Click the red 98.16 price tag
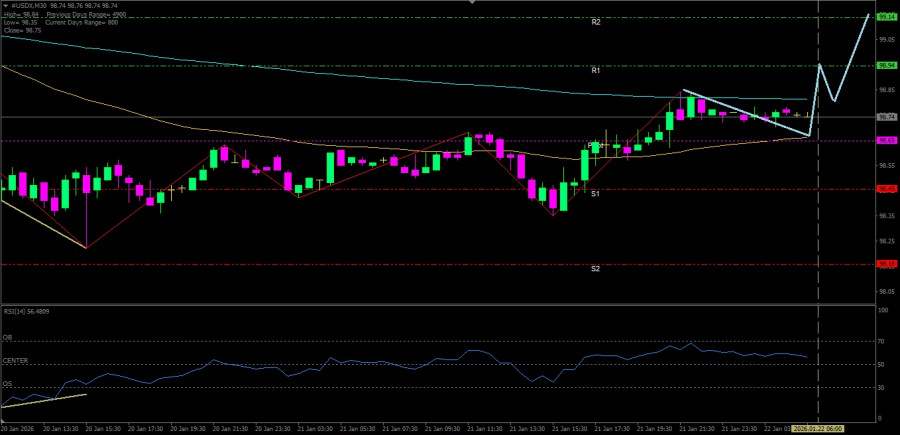Image resolution: width=900 pixels, height=435 pixels. 887,264
